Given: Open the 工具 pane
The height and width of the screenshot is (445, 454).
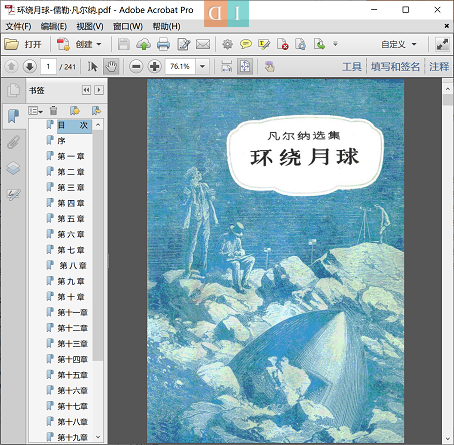Looking at the screenshot, I should (352, 67).
